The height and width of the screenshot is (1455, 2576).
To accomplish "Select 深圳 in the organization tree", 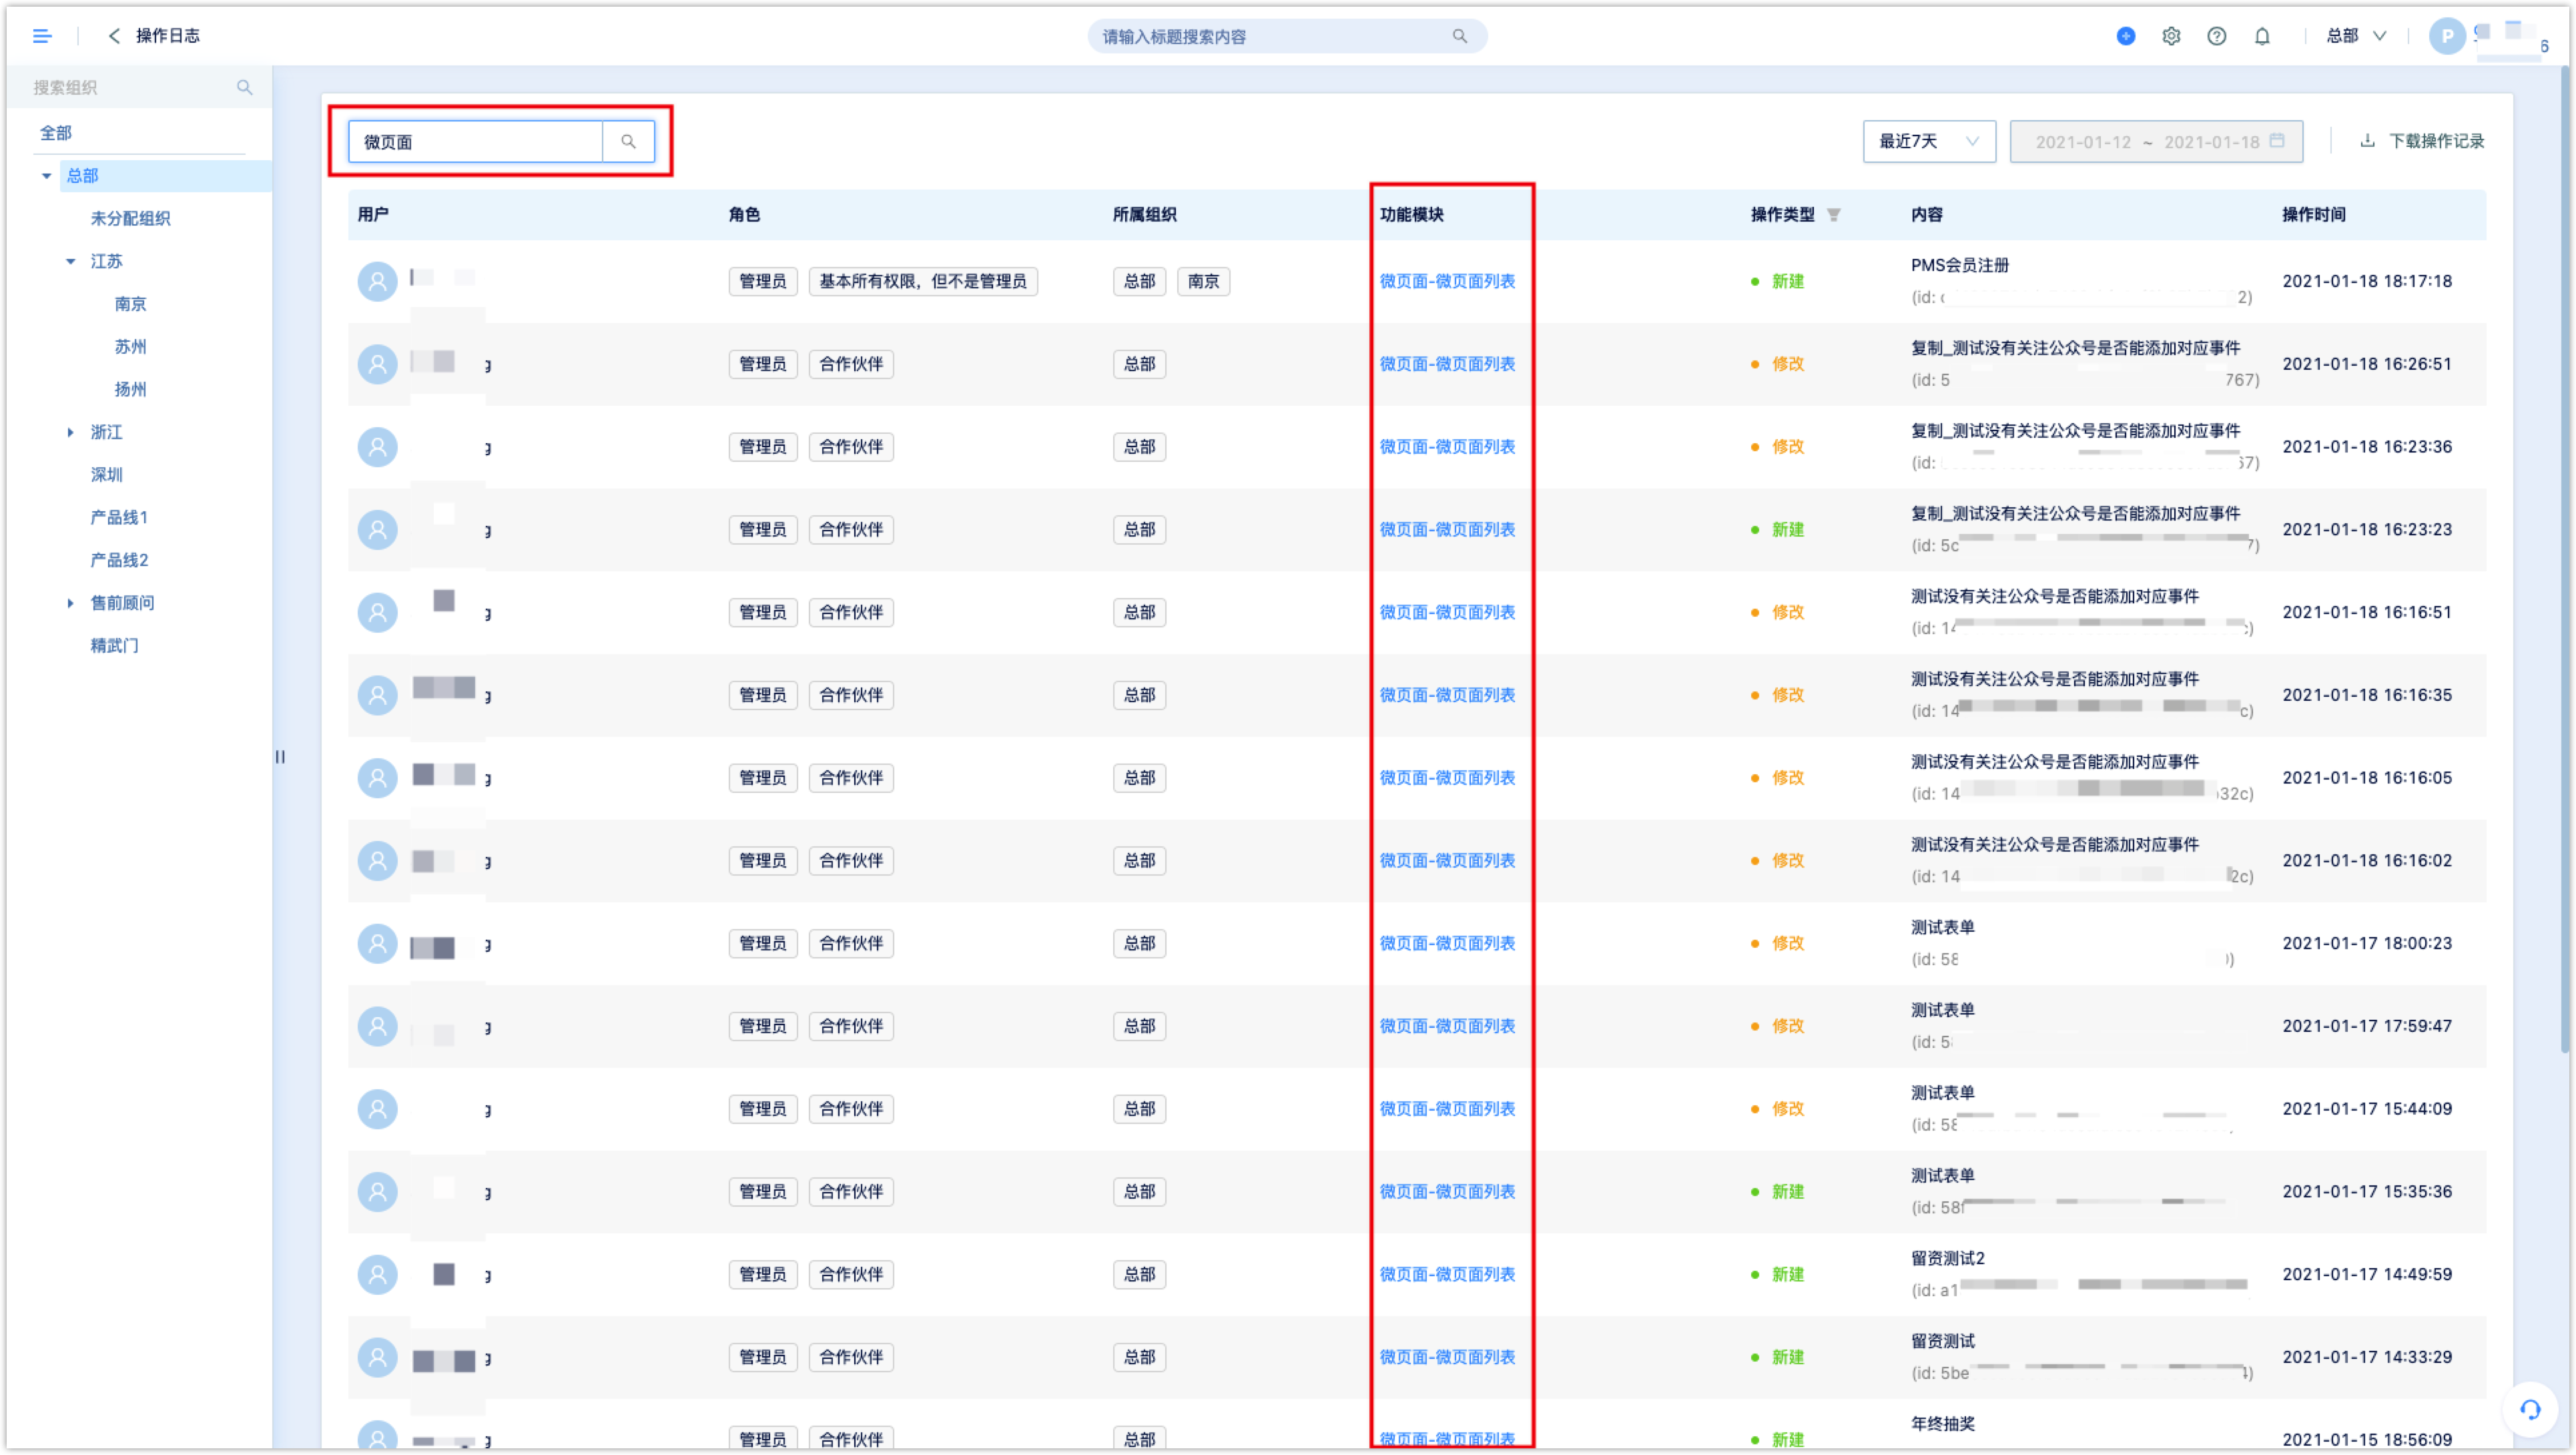I will (106, 474).
